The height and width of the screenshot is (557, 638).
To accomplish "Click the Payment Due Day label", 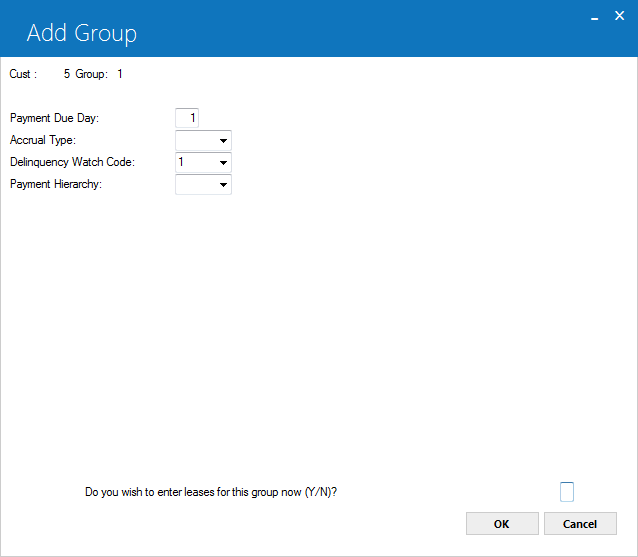I will pyautogui.click(x=55, y=118).
